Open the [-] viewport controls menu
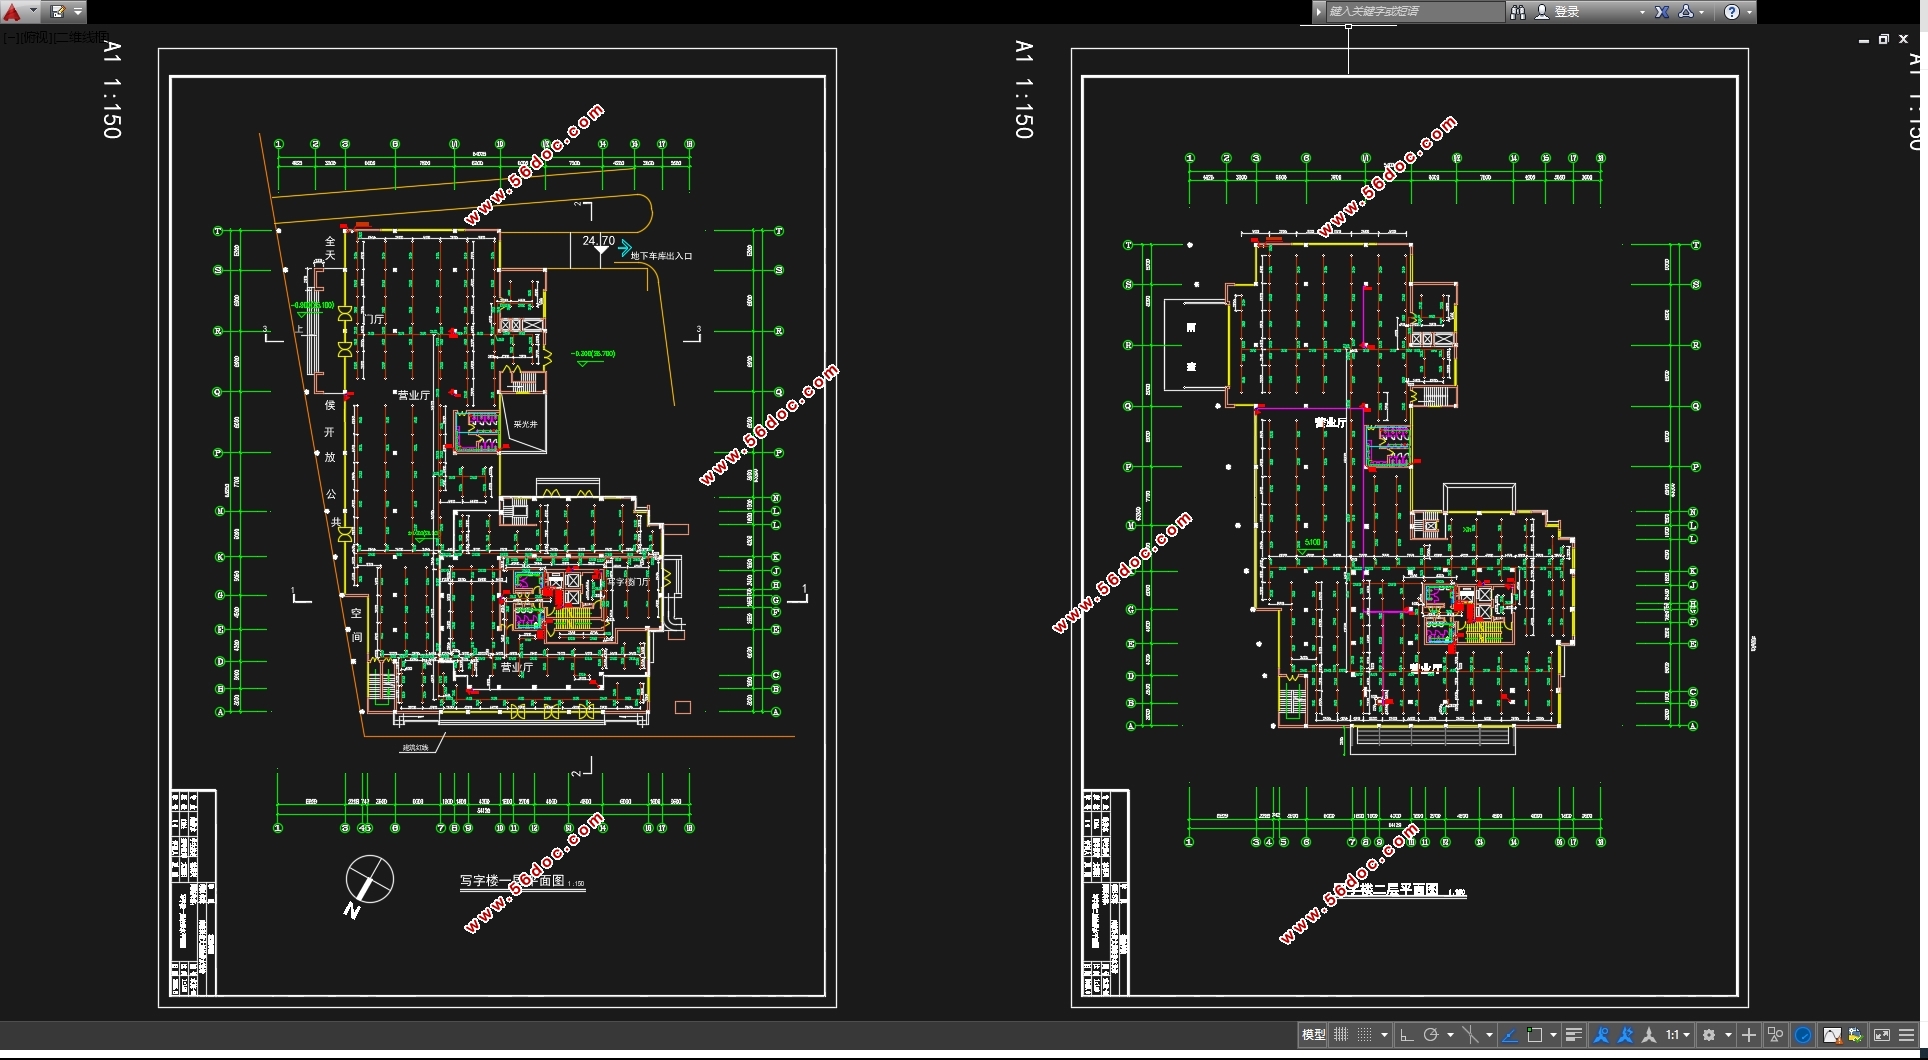 tap(11, 37)
